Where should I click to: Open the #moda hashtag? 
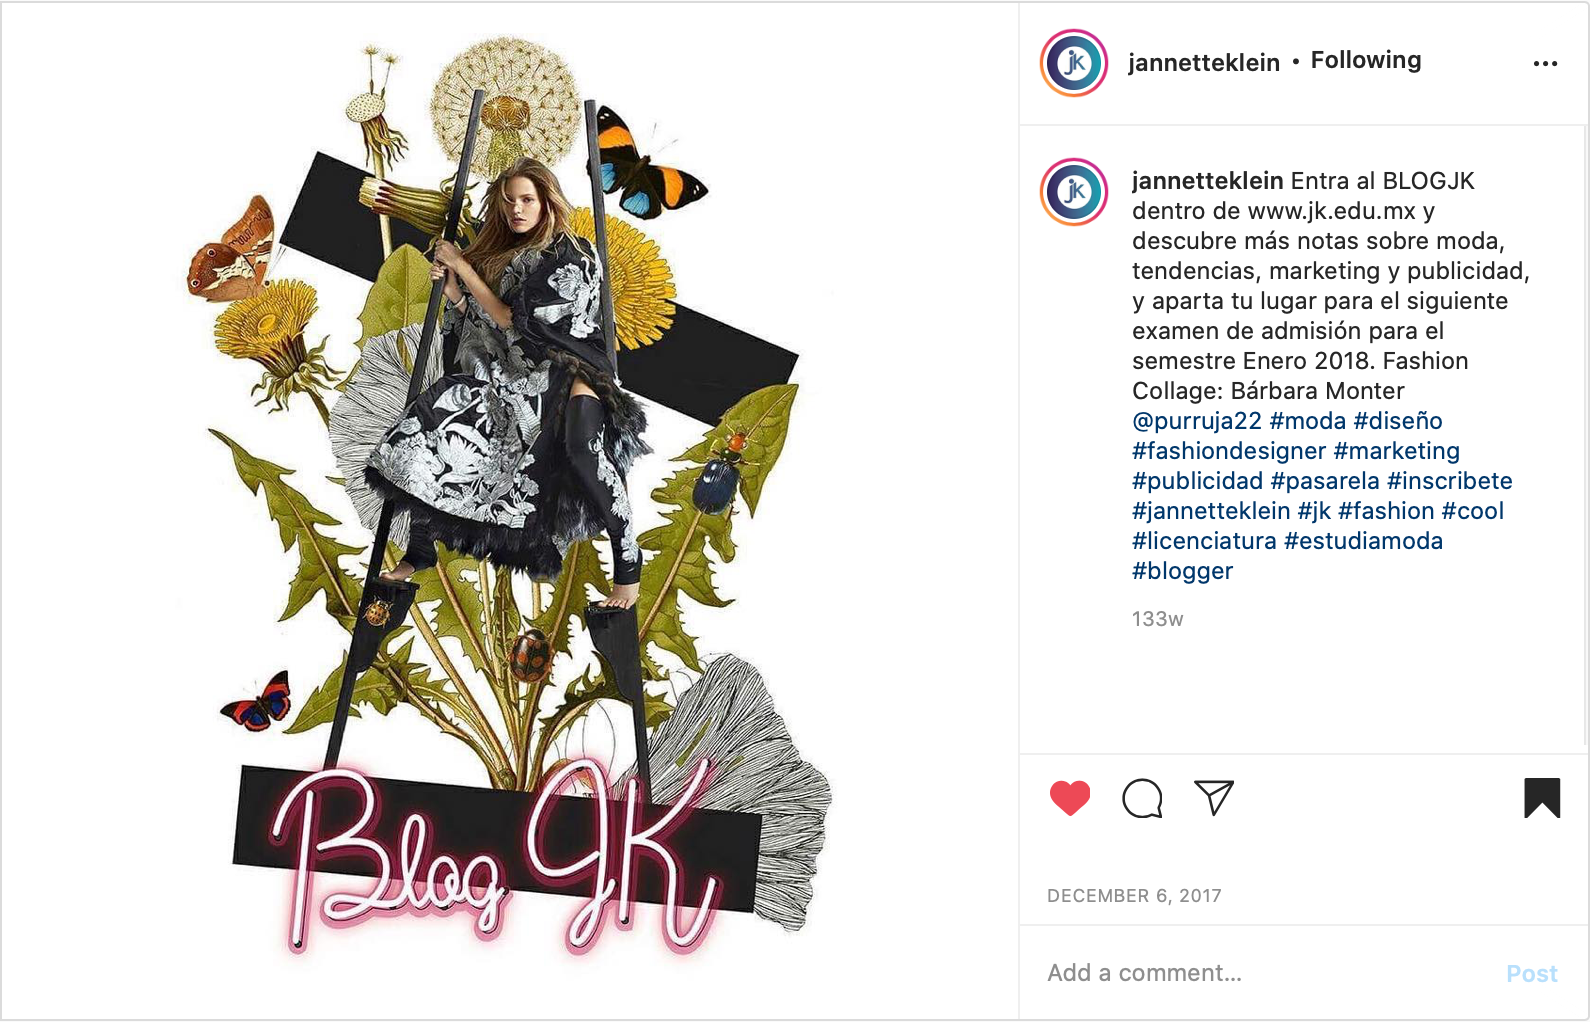click(1308, 421)
